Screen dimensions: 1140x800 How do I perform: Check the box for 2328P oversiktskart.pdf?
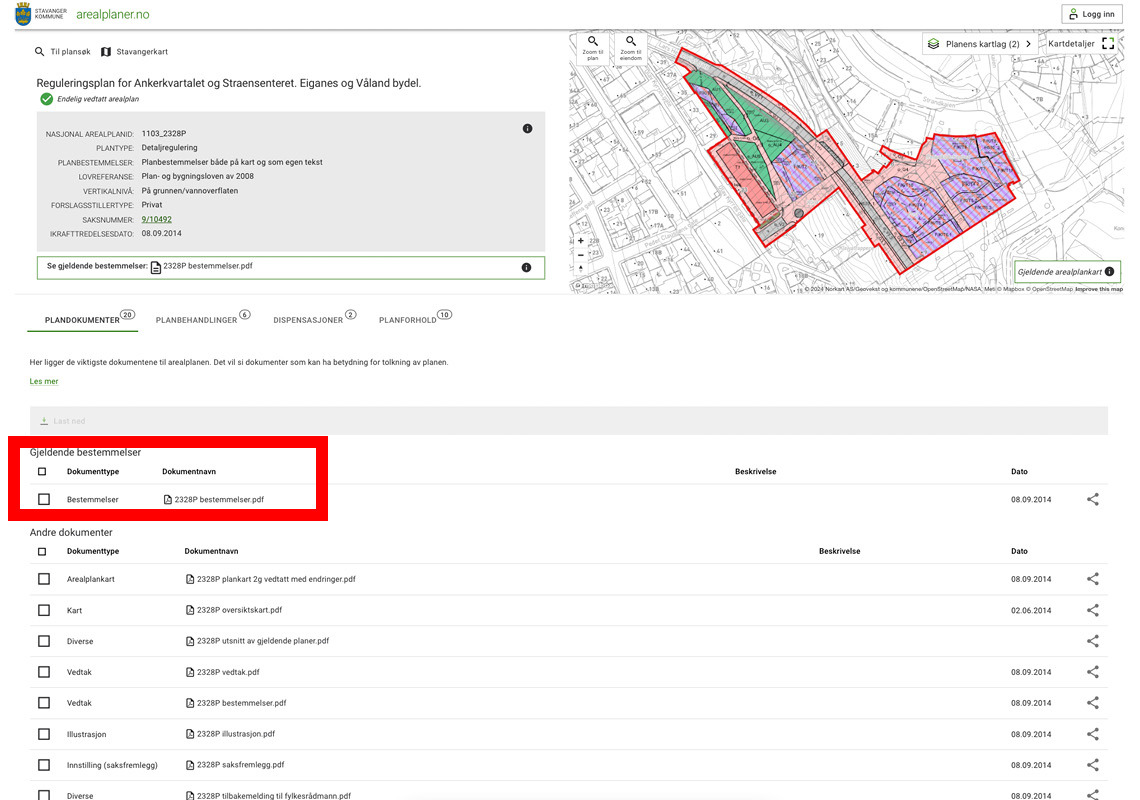44,610
